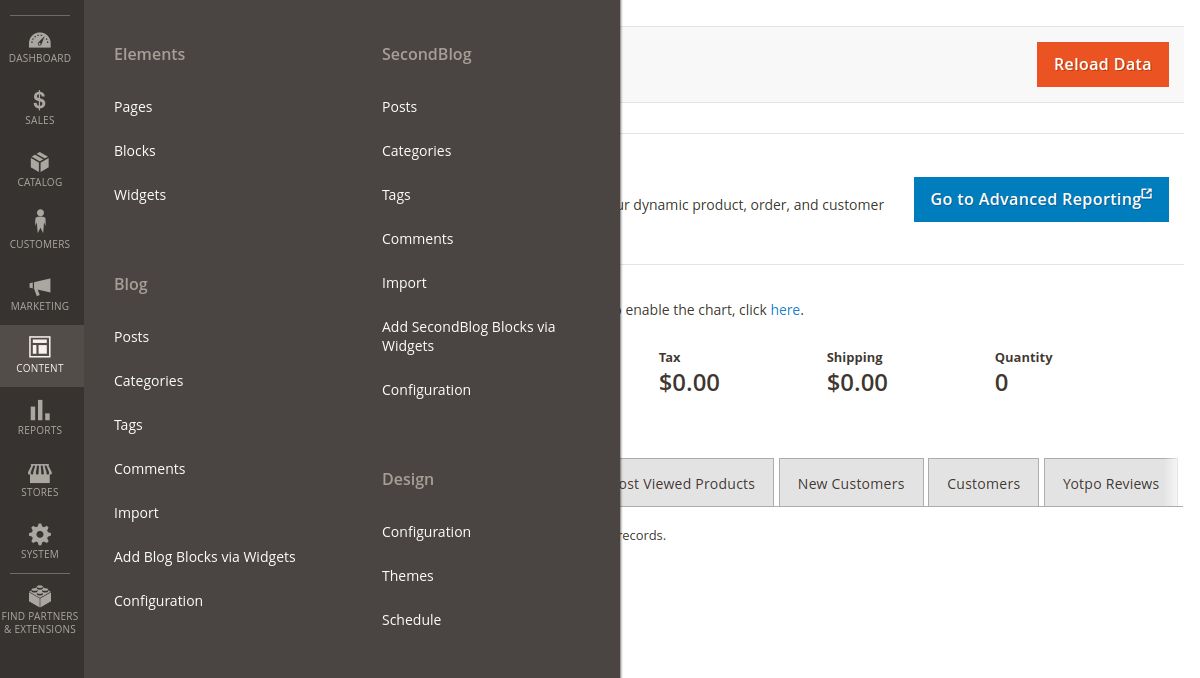Click the 'here' link to enable chart
Screen dimensions: 1200x678
(x=785, y=309)
